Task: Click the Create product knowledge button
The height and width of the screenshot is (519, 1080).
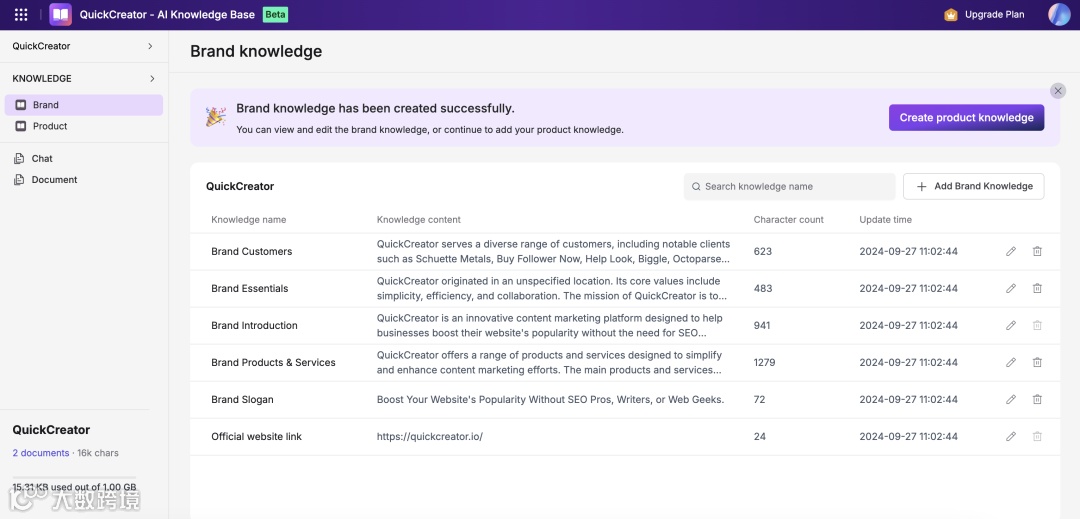Action: coord(966,118)
